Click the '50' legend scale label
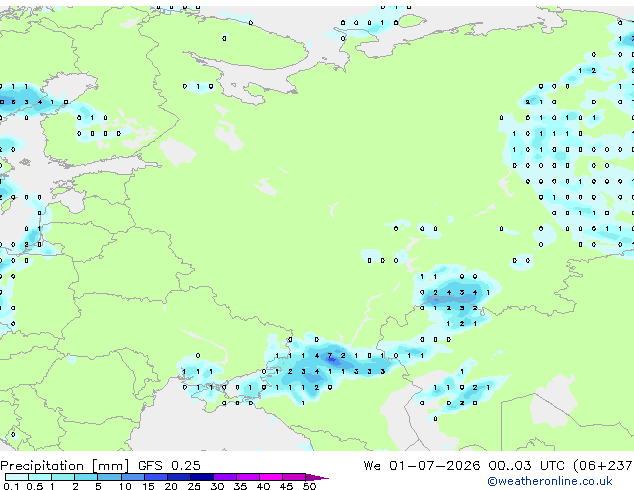Image resolution: width=634 pixels, height=490 pixels. (x=309, y=486)
